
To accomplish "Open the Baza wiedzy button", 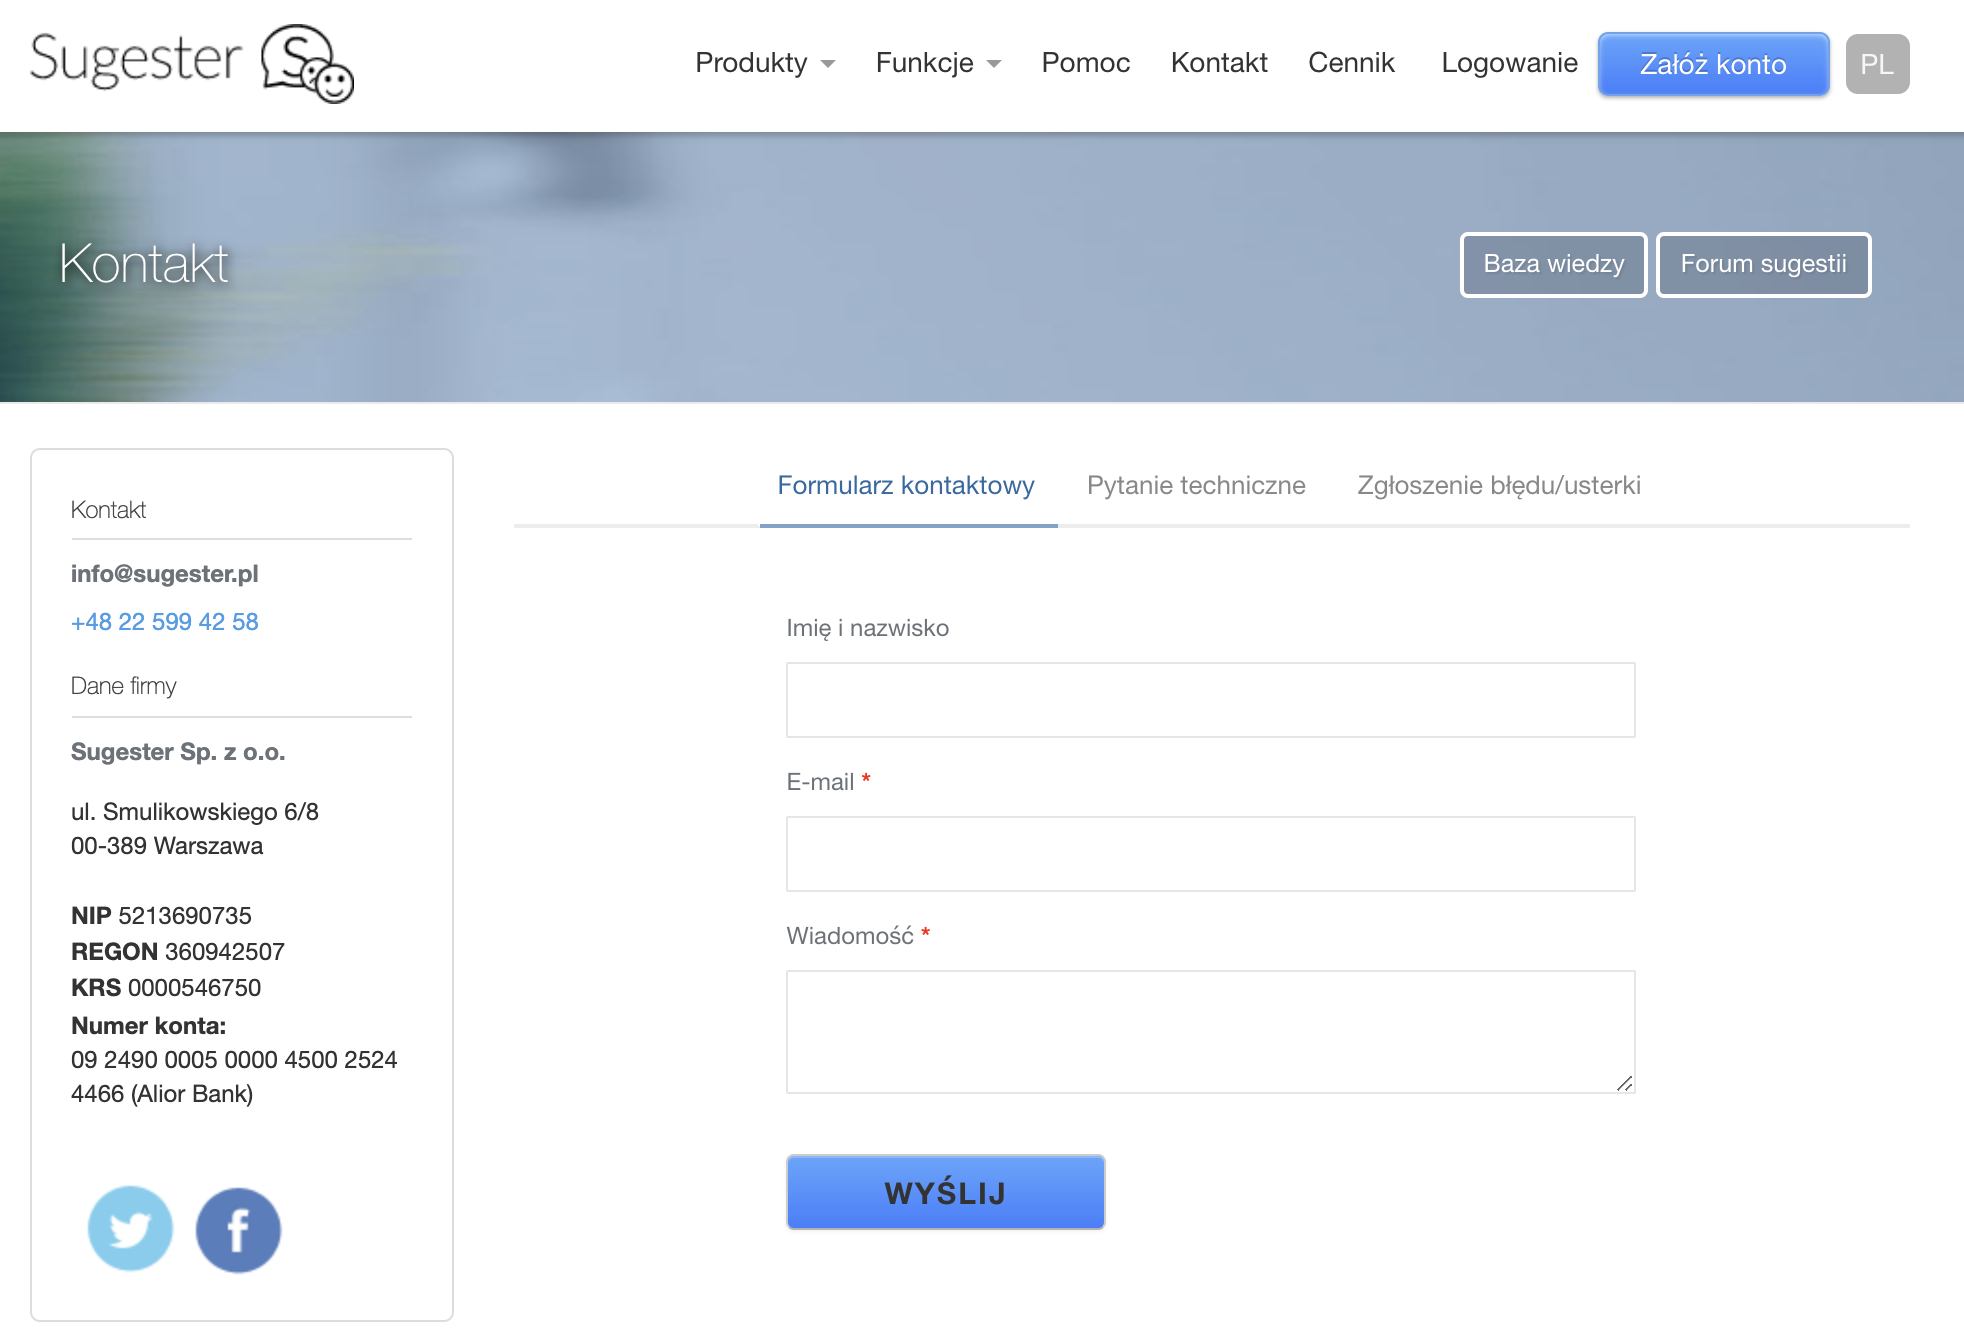I will tap(1552, 264).
